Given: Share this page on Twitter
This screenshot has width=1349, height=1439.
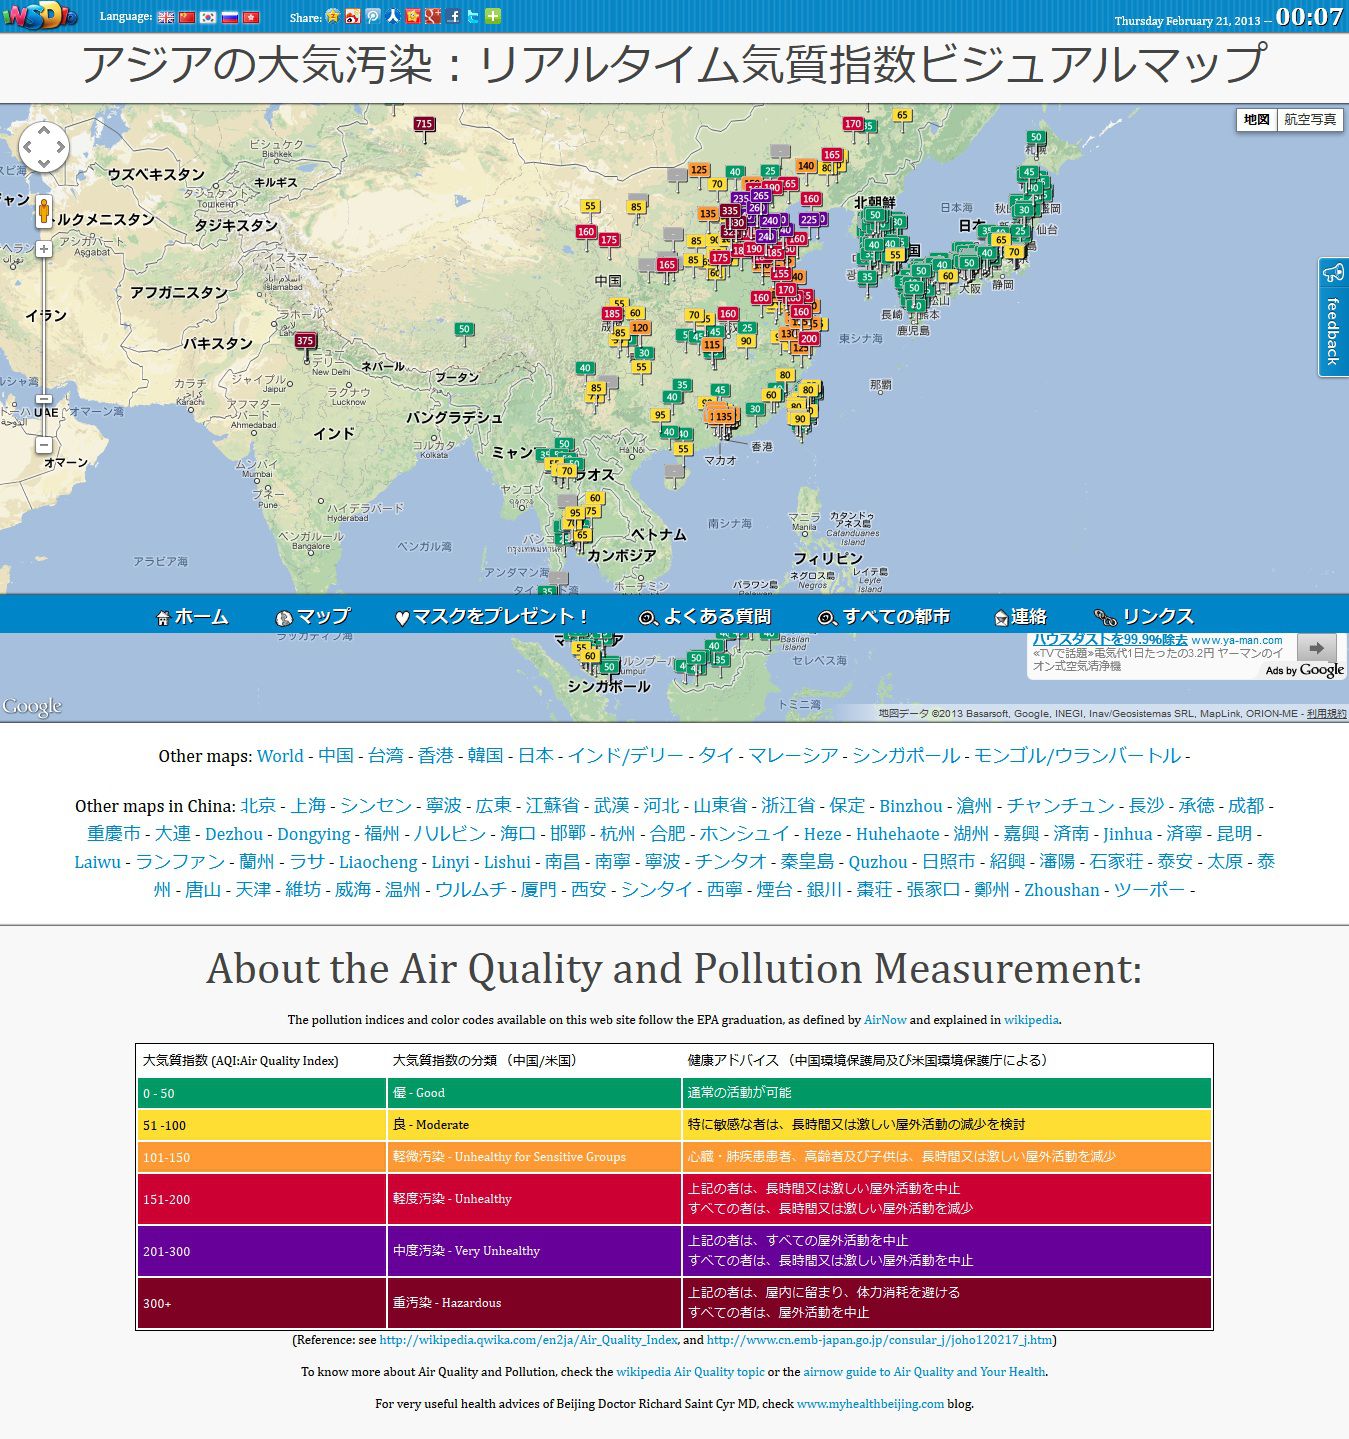Looking at the screenshot, I should [x=473, y=16].
